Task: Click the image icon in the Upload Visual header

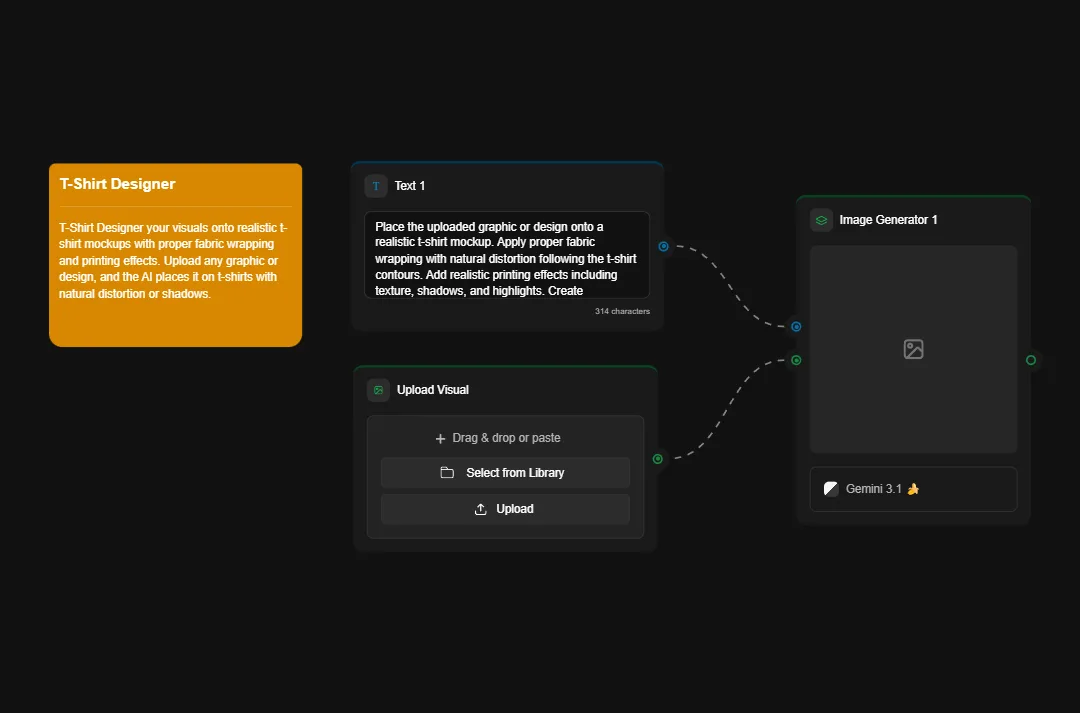Action: tap(378, 389)
